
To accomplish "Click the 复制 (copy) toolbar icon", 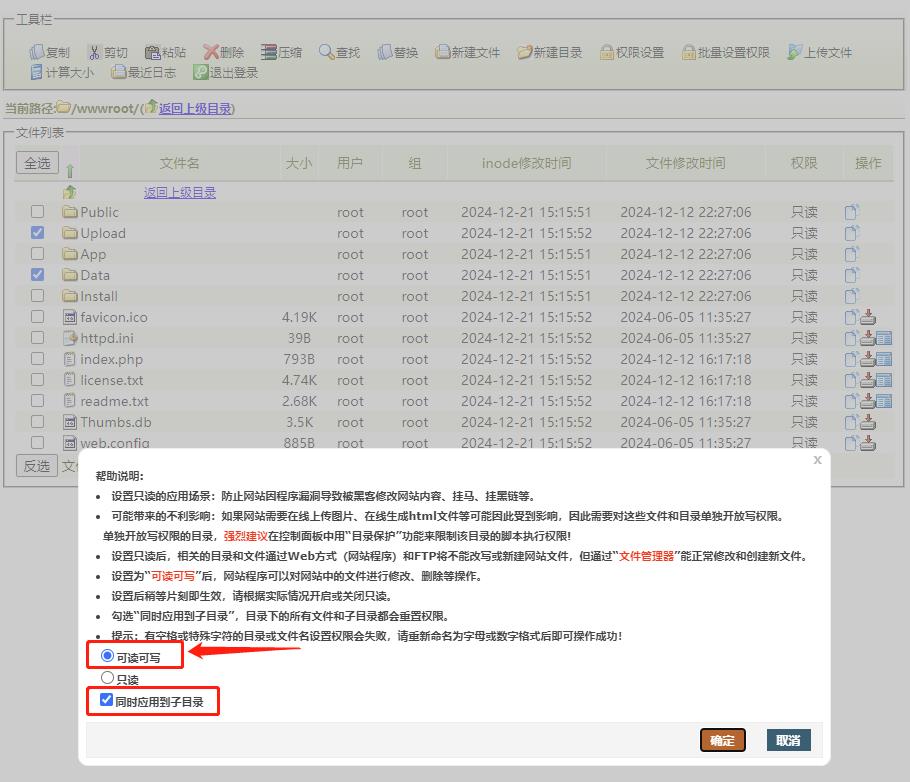I will [x=49, y=52].
